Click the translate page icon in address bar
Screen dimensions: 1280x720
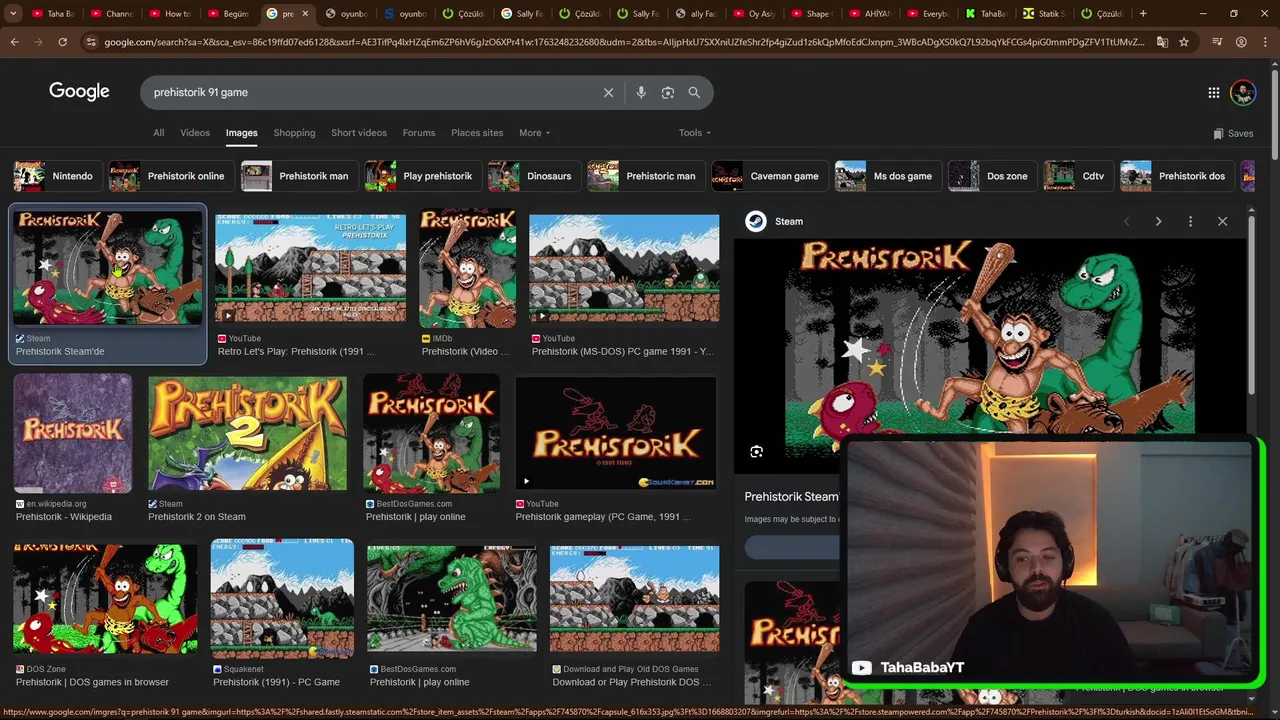pos(1162,42)
